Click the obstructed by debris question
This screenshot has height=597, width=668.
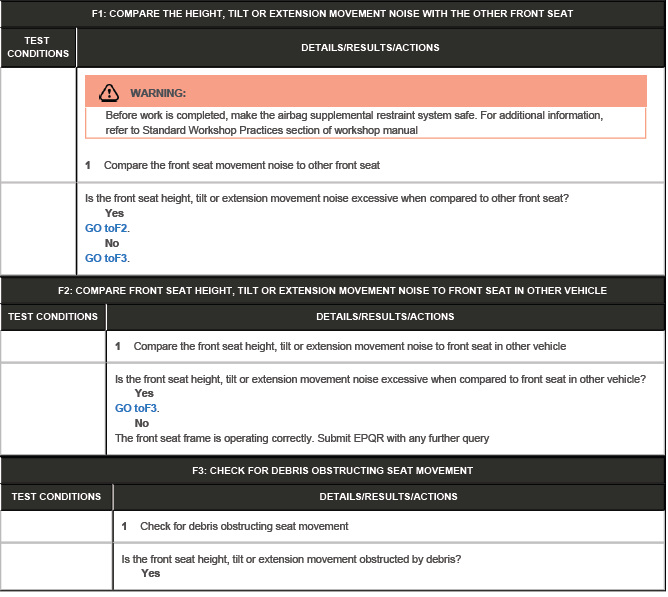coord(290,559)
